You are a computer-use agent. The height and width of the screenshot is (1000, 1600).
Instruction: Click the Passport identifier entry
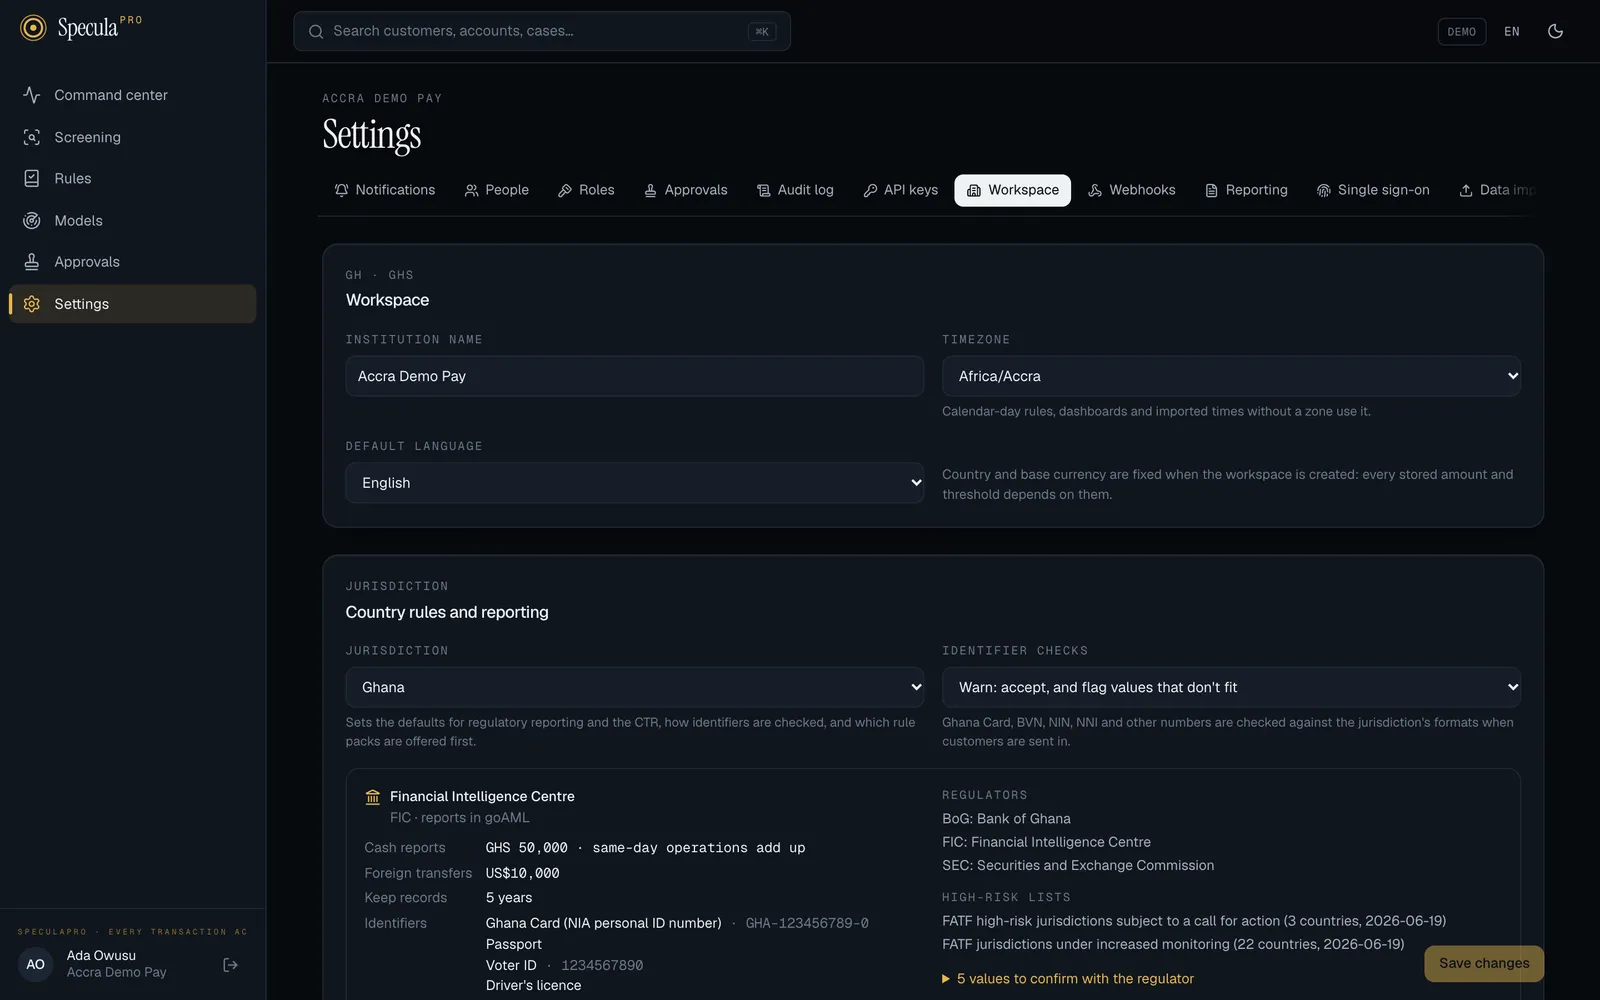[x=514, y=944]
